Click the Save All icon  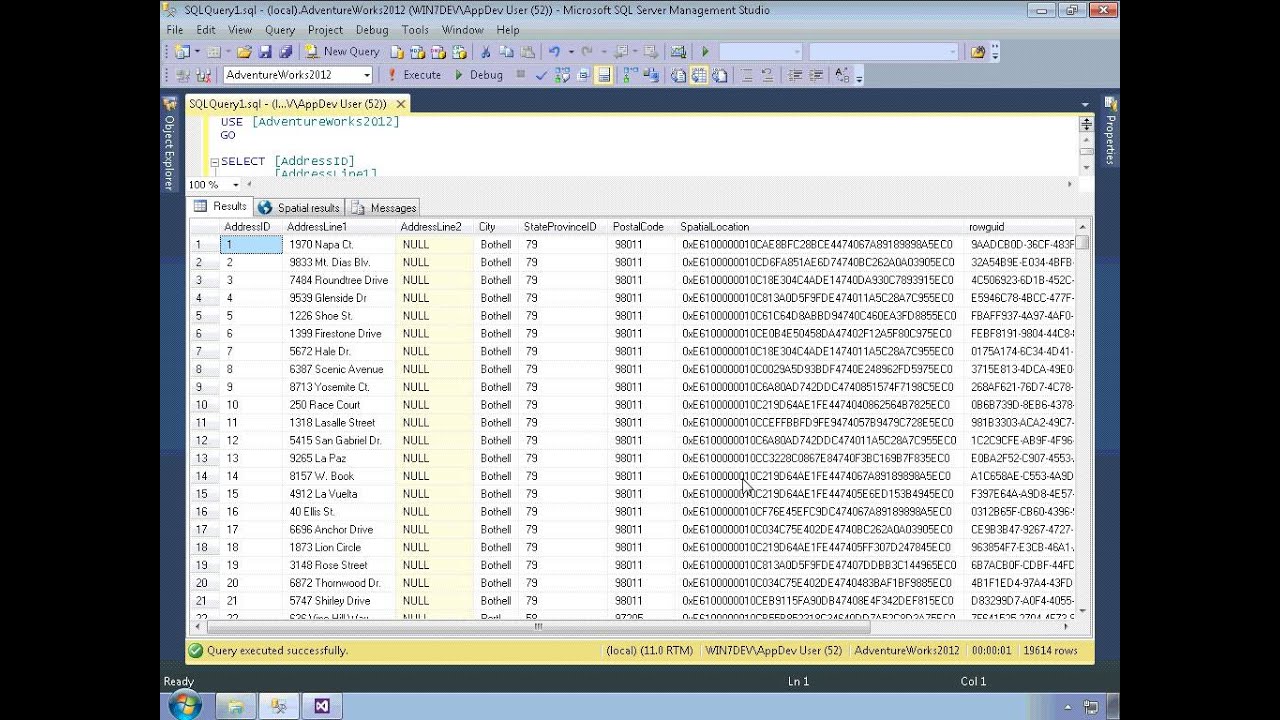(286, 52)
